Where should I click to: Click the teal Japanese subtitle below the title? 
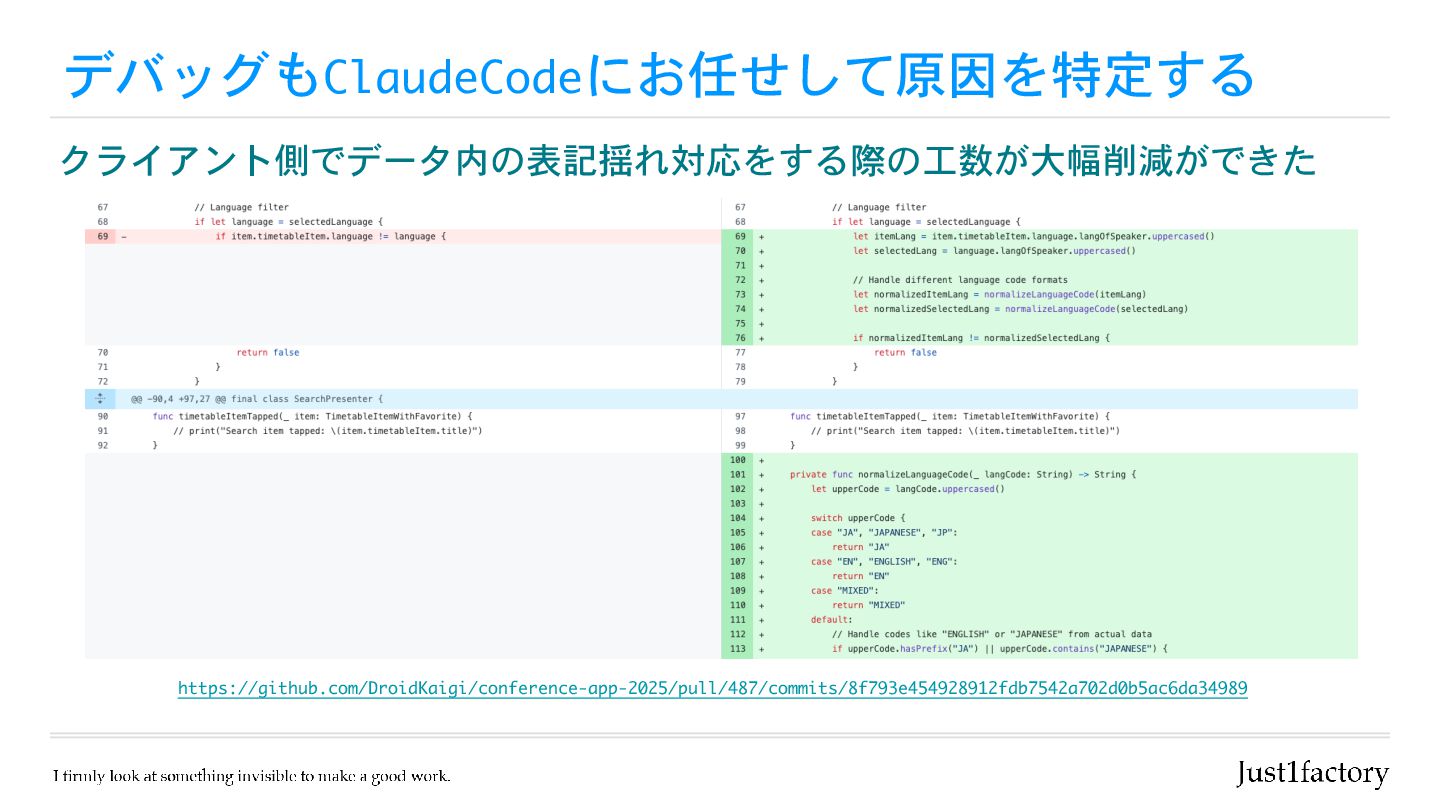pyautogui.click(x=688, y=161)
